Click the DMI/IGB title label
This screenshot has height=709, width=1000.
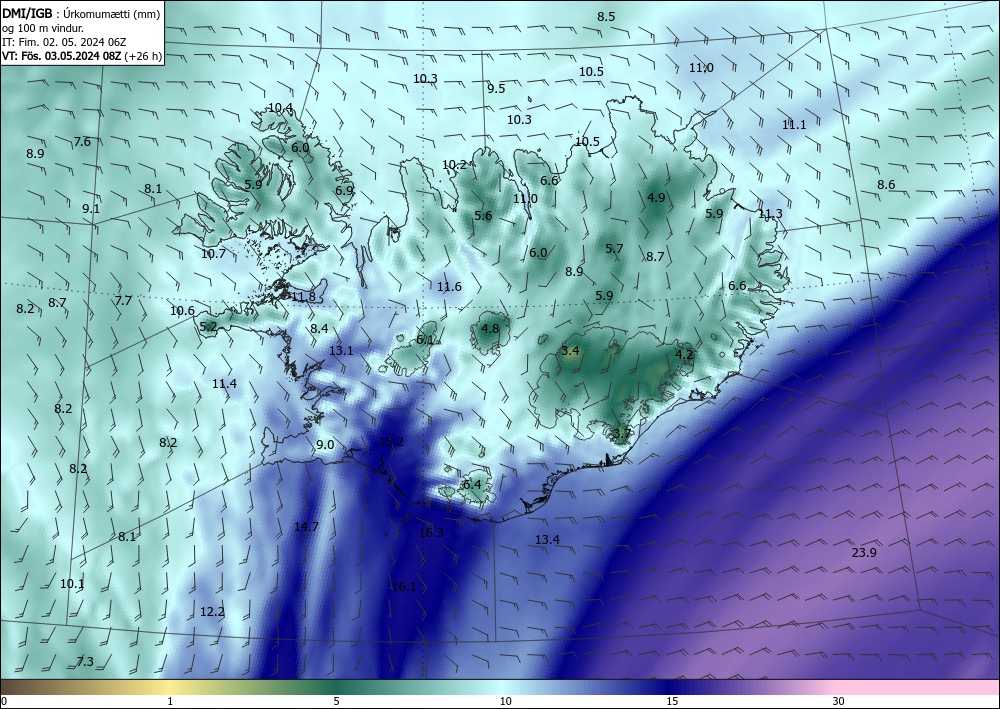pyautogui.click(x=27, y=13)
